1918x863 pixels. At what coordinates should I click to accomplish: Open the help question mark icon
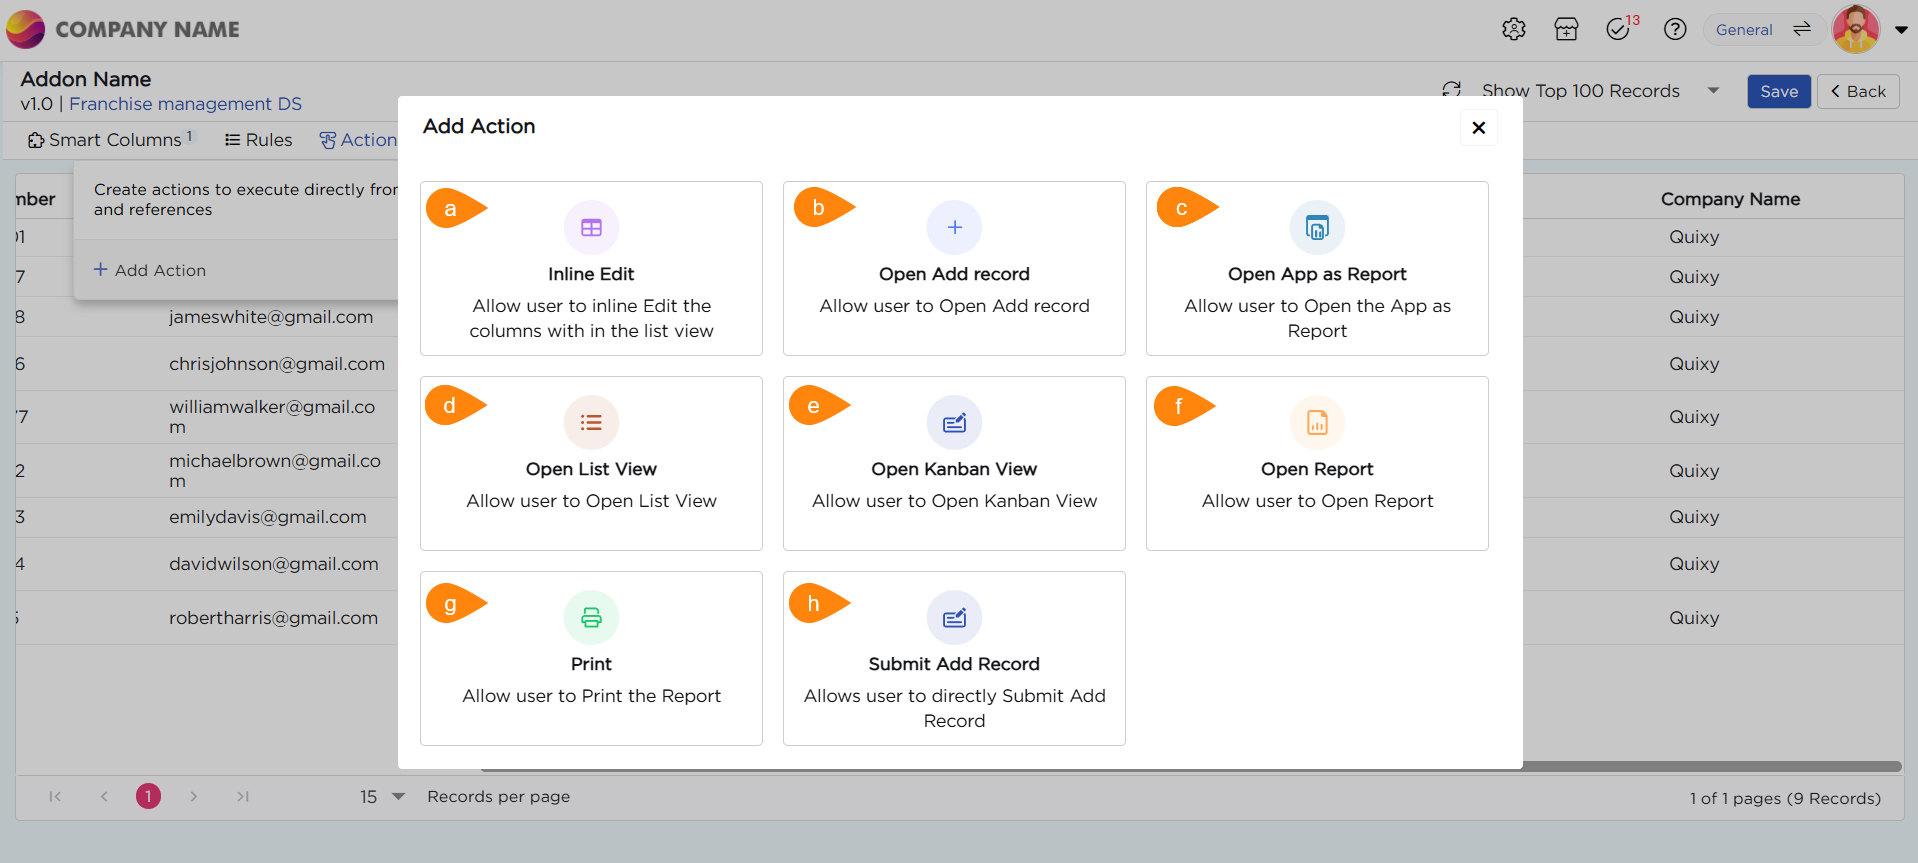point(1675,30)
